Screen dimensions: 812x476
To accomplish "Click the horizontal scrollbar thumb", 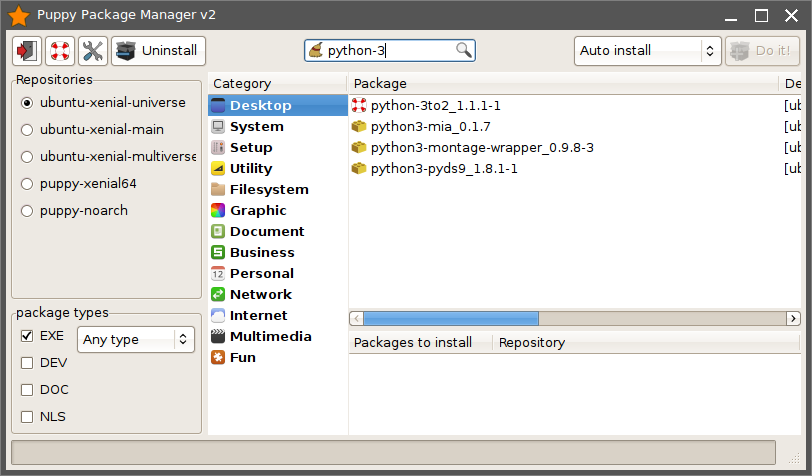I will pos(451,318).
